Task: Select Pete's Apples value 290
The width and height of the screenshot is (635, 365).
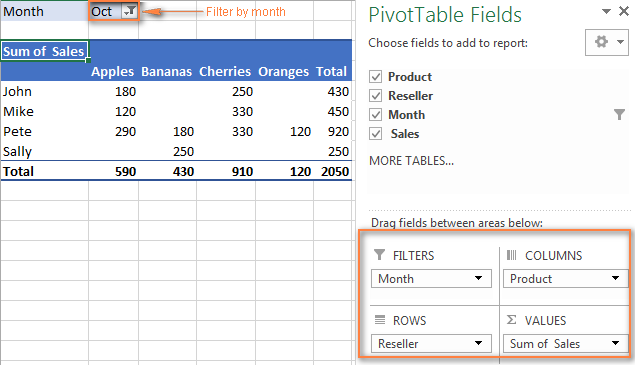Action: 125,131
